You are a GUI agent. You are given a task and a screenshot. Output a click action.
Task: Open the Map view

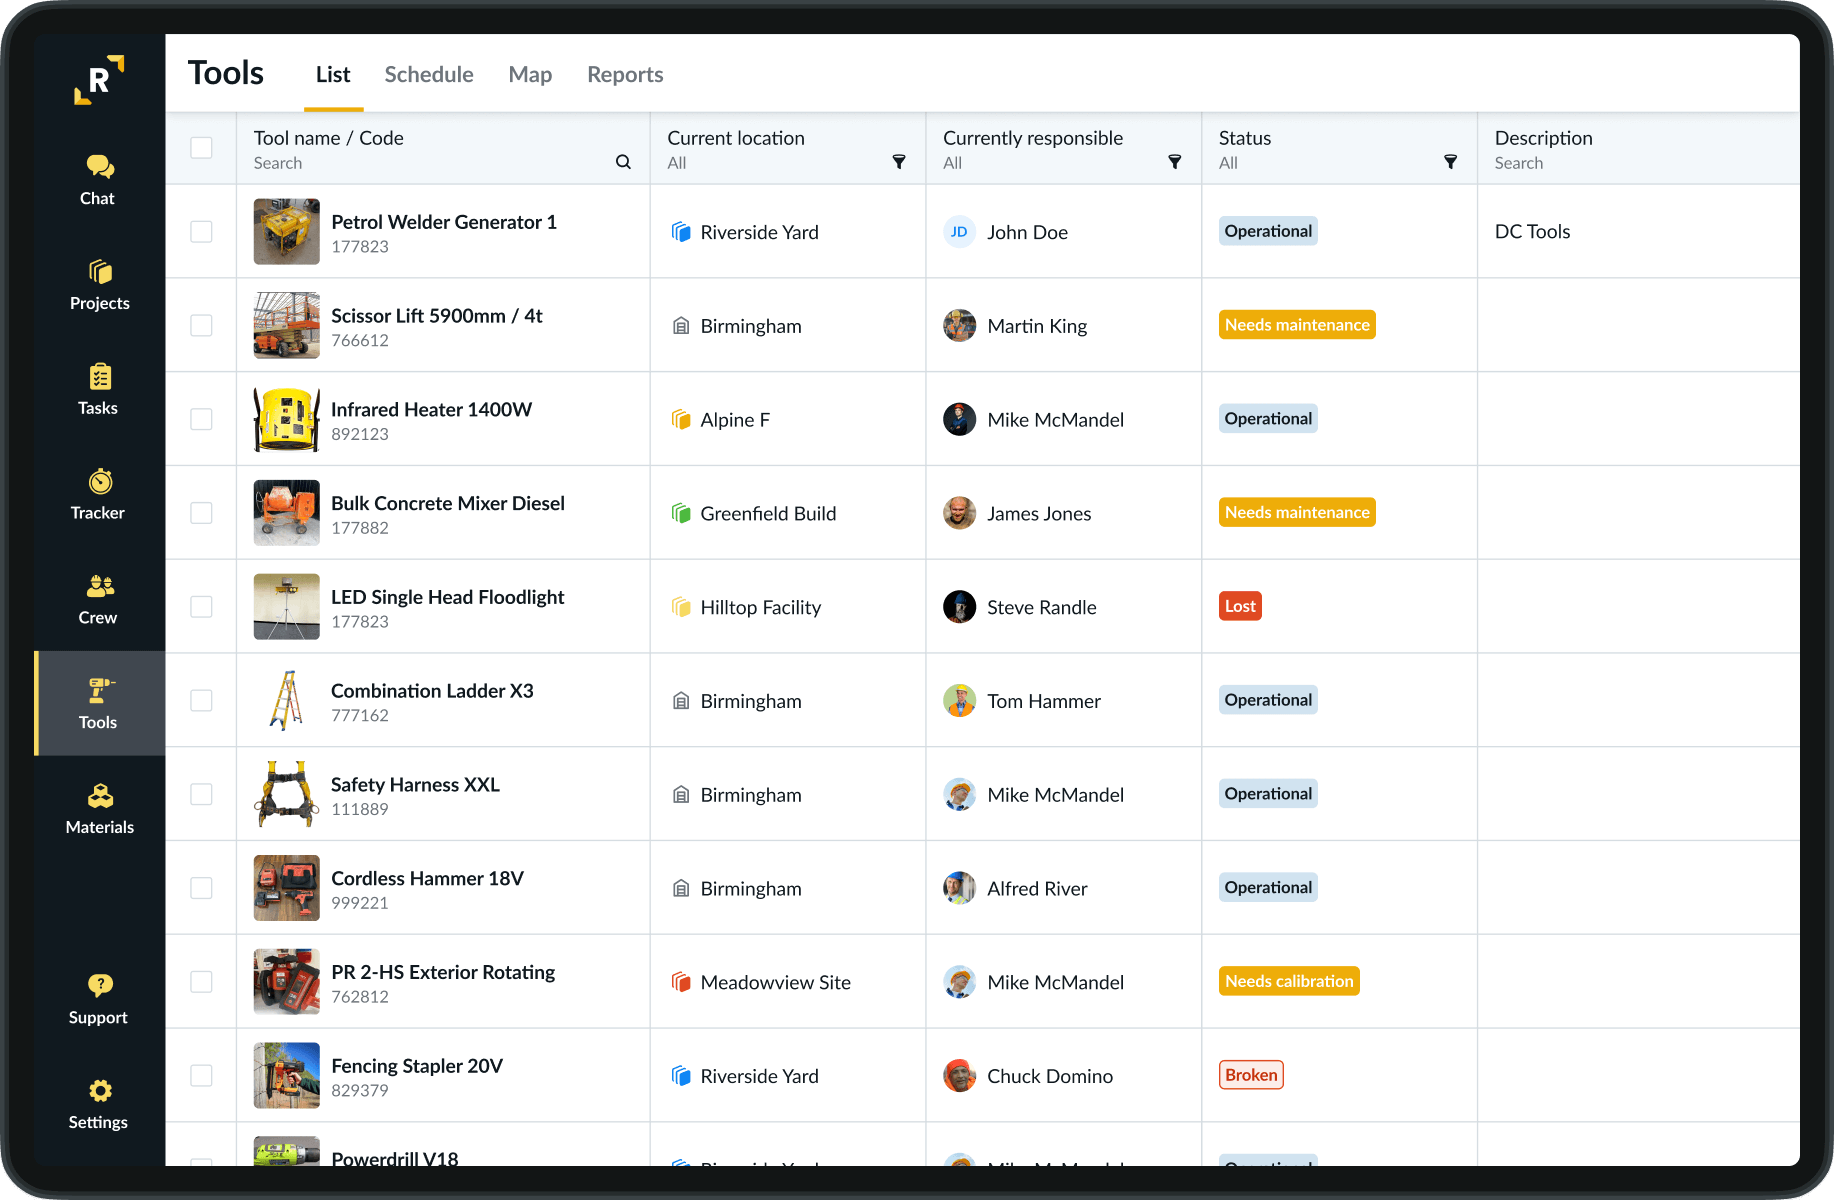pos(529,74)
